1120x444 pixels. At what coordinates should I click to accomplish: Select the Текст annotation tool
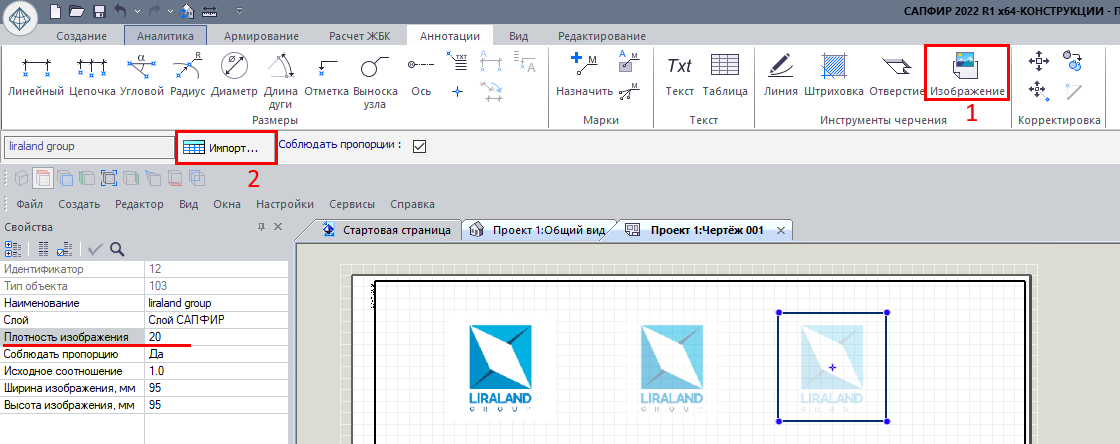[x=680, y=75]
